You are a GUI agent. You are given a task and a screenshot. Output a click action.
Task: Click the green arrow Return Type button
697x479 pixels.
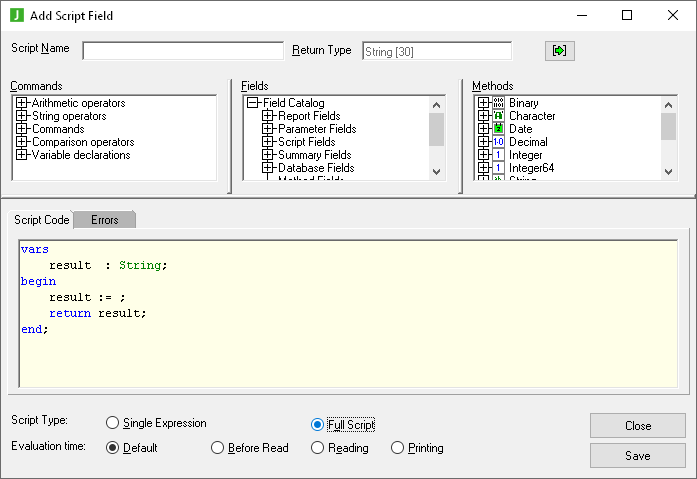tap(559, 50)
